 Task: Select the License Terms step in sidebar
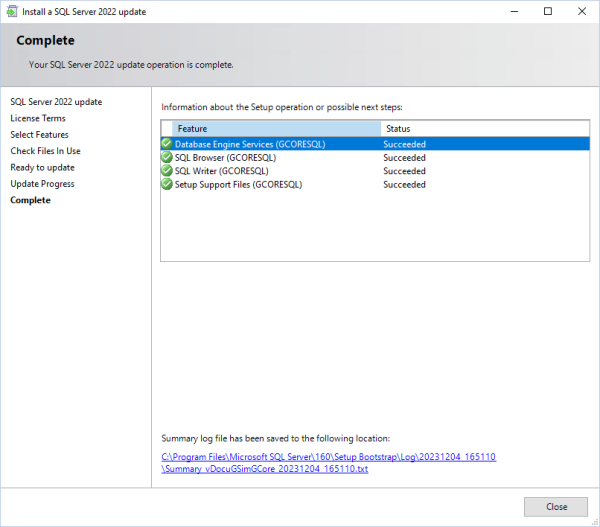tap(38, 118)
